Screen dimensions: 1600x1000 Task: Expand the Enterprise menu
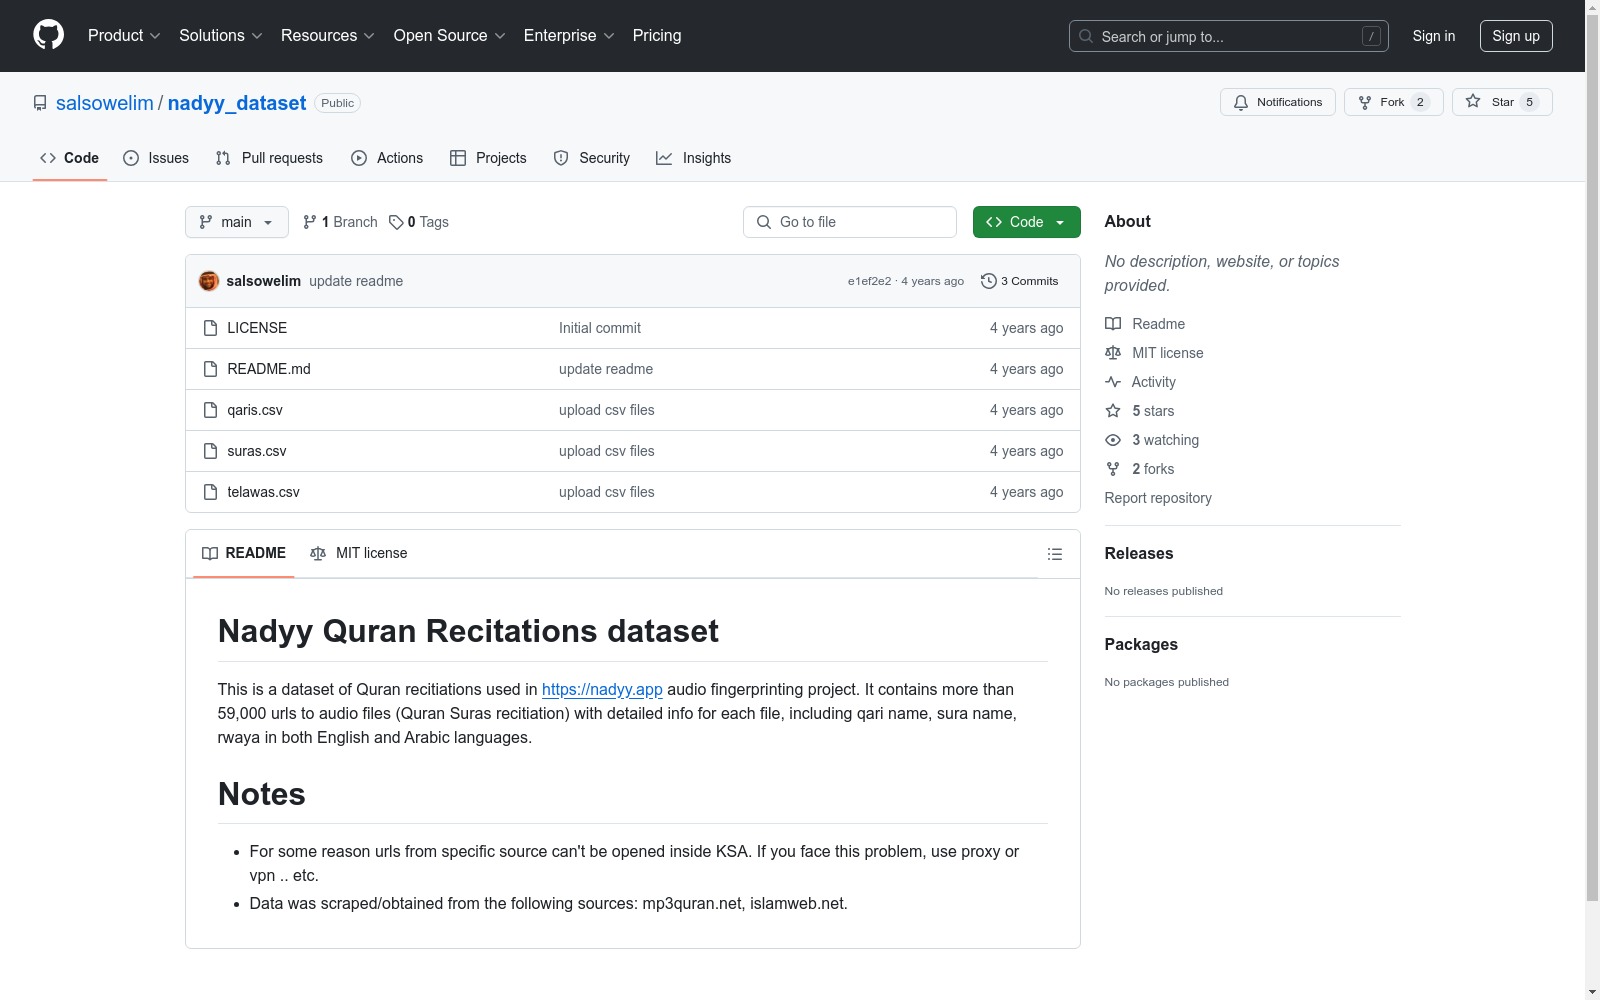tap(569, 36)
